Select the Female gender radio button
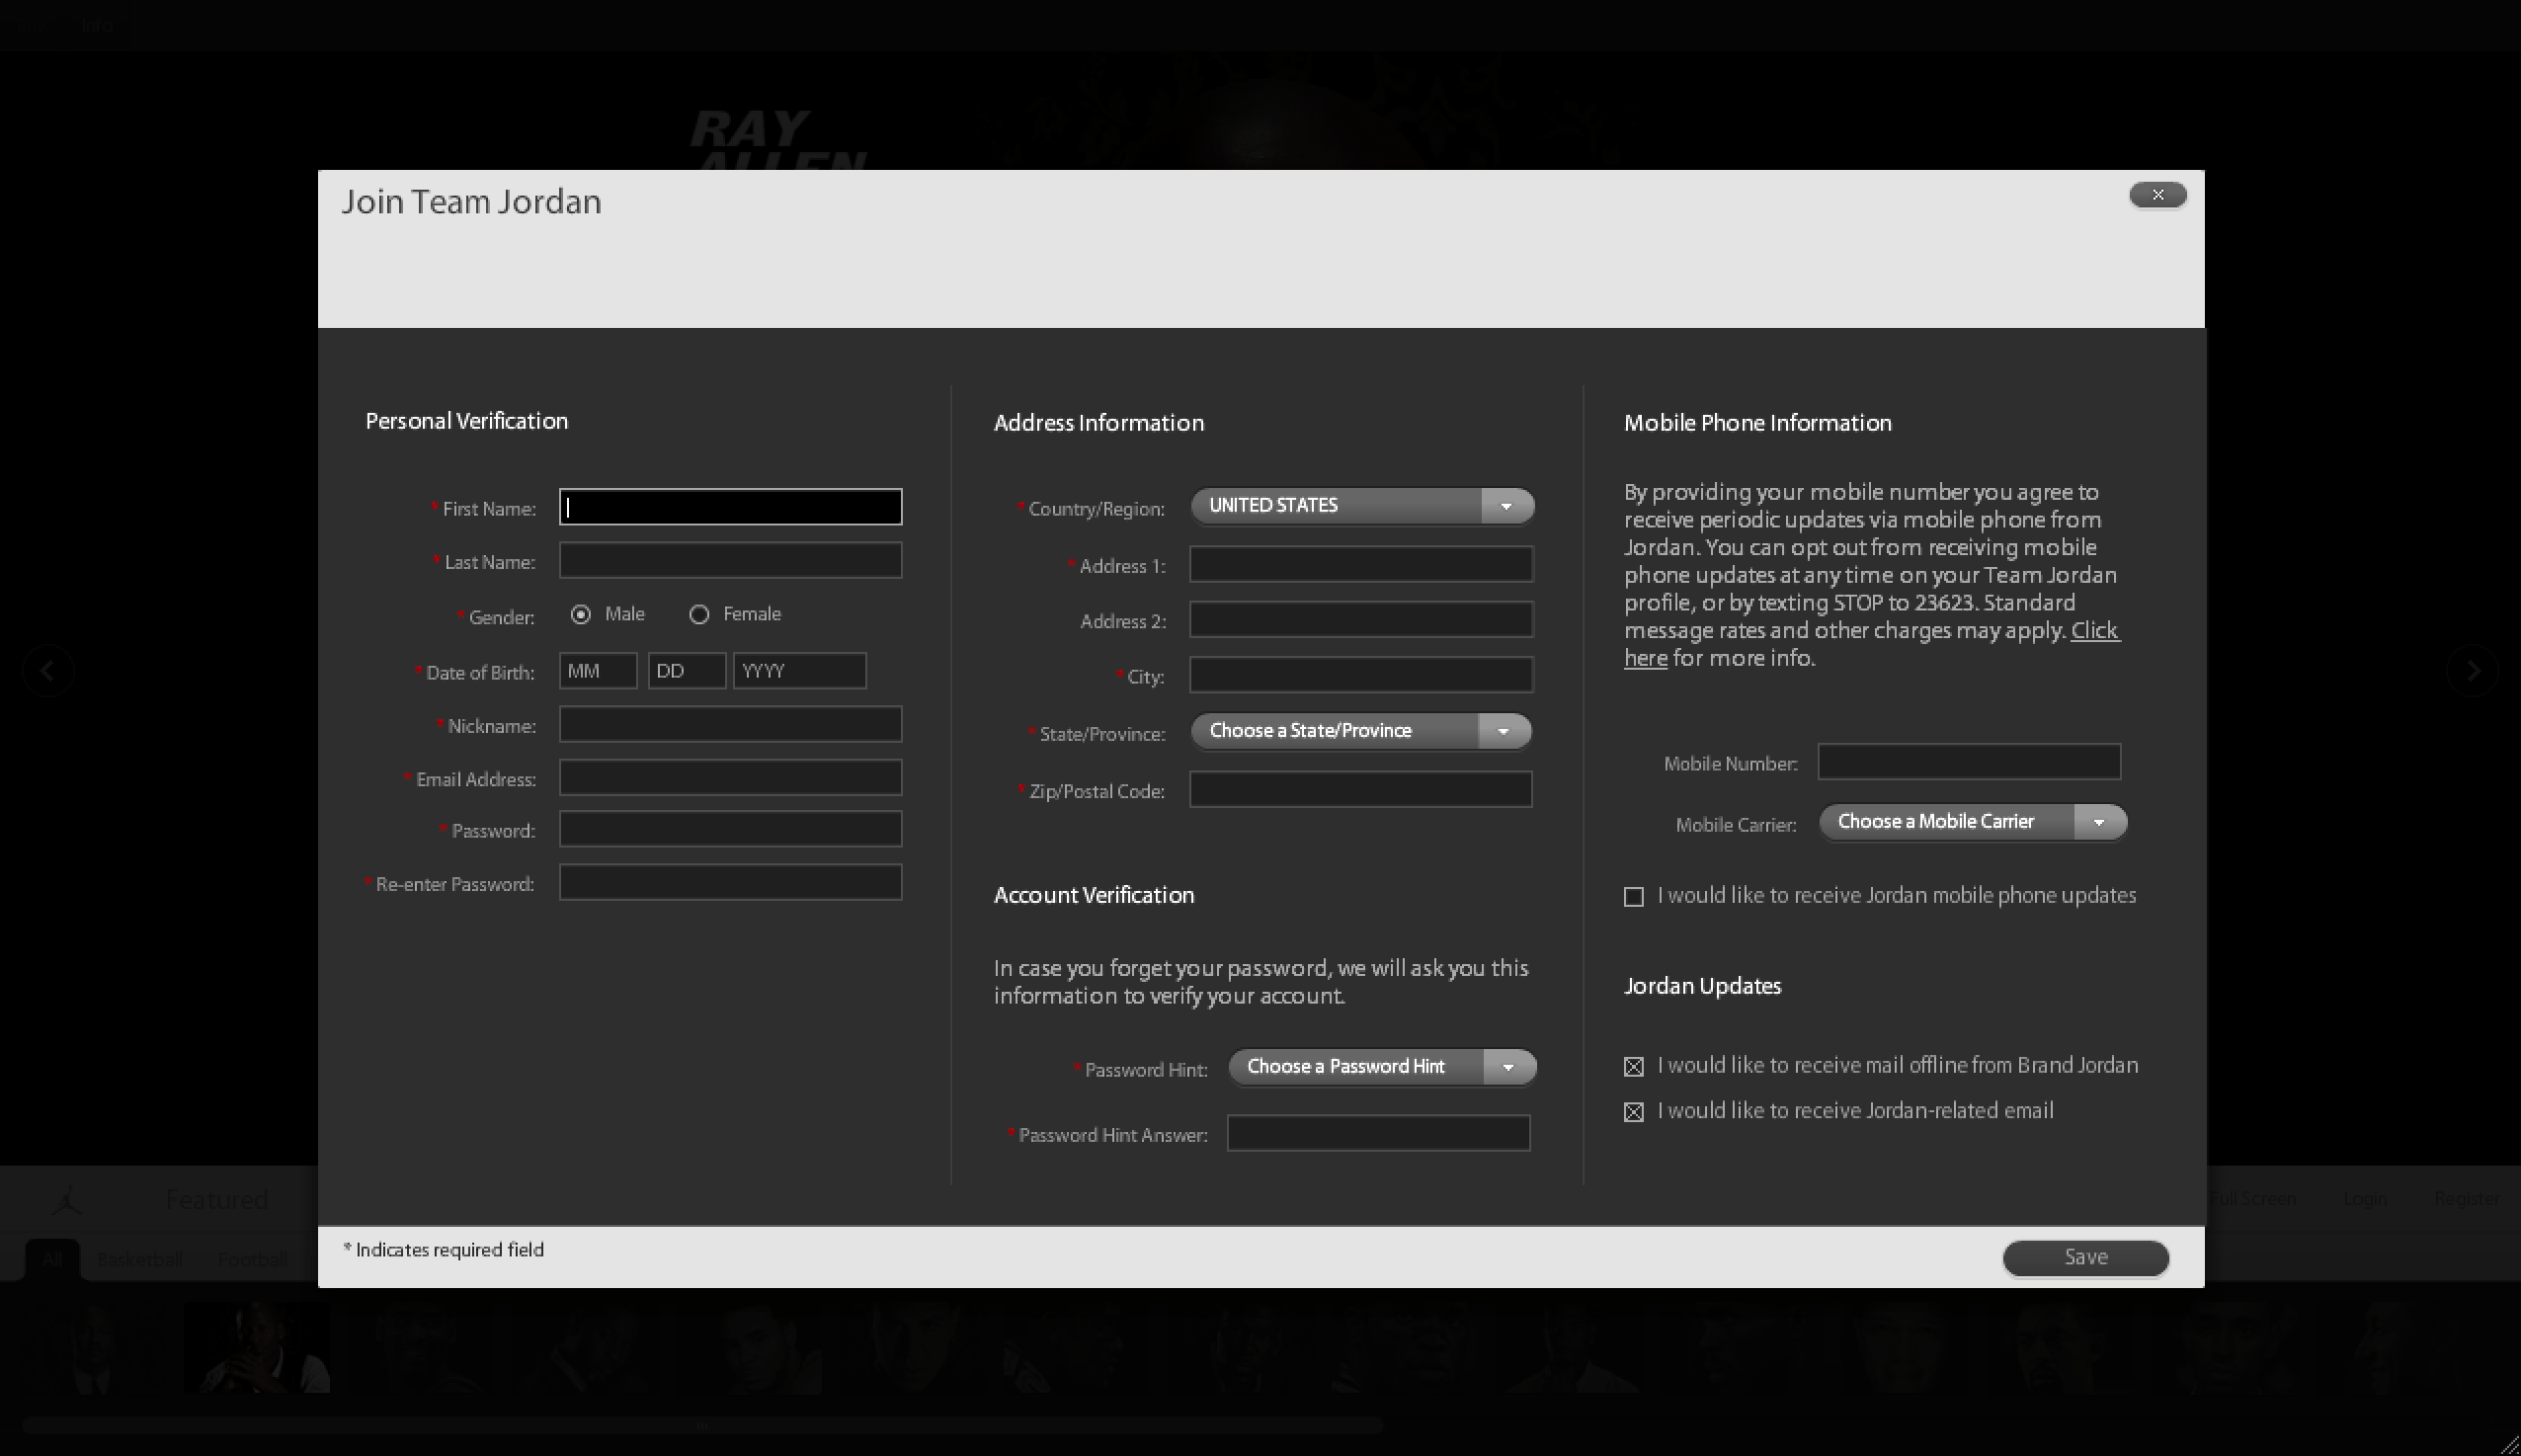This screenshot has width=2521, height=1456. click(699, 615)
